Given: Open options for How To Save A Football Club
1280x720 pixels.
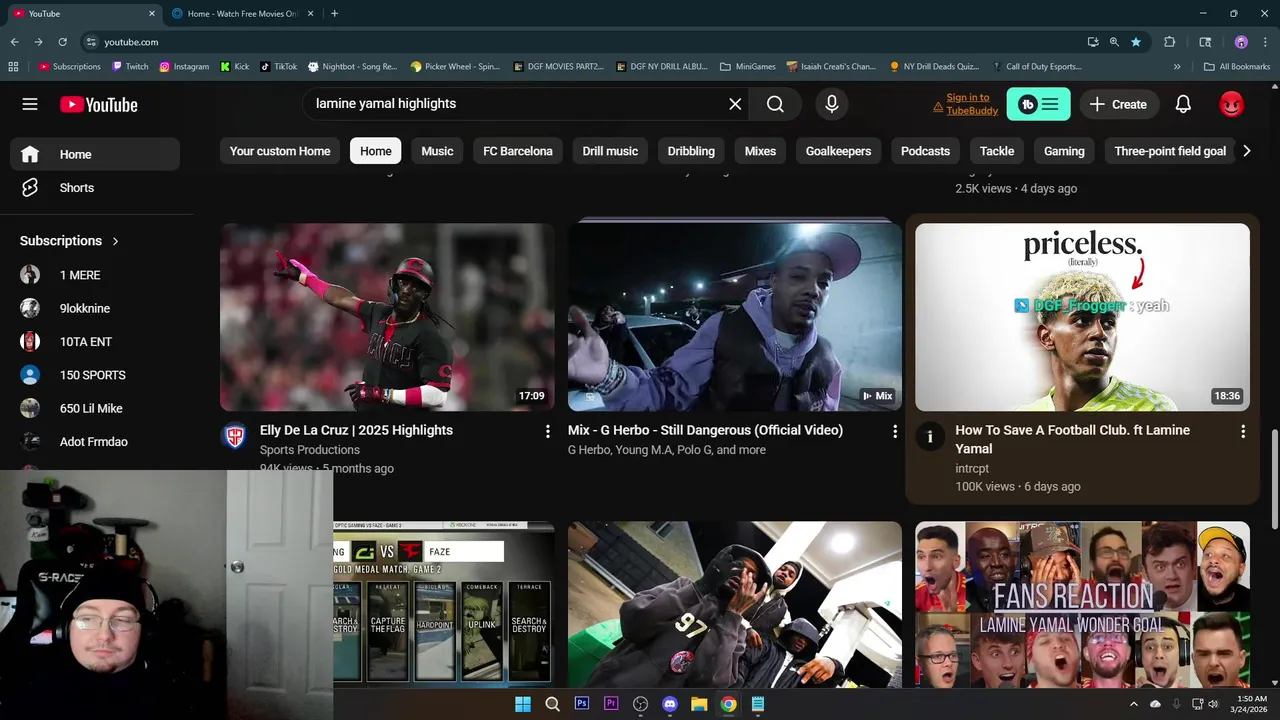Looking at the screenshot, I should point(1243,431).
